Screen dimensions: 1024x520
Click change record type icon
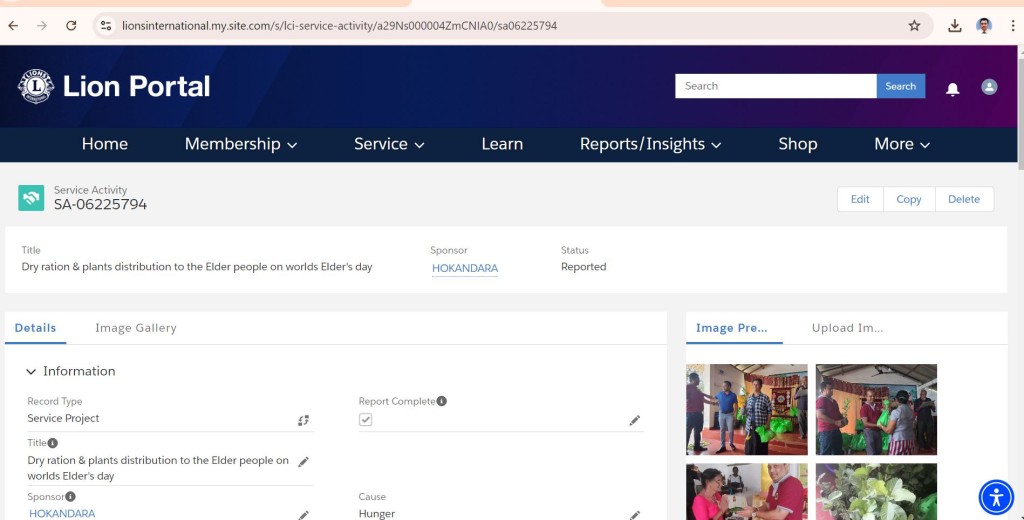(x=304, y=420)
